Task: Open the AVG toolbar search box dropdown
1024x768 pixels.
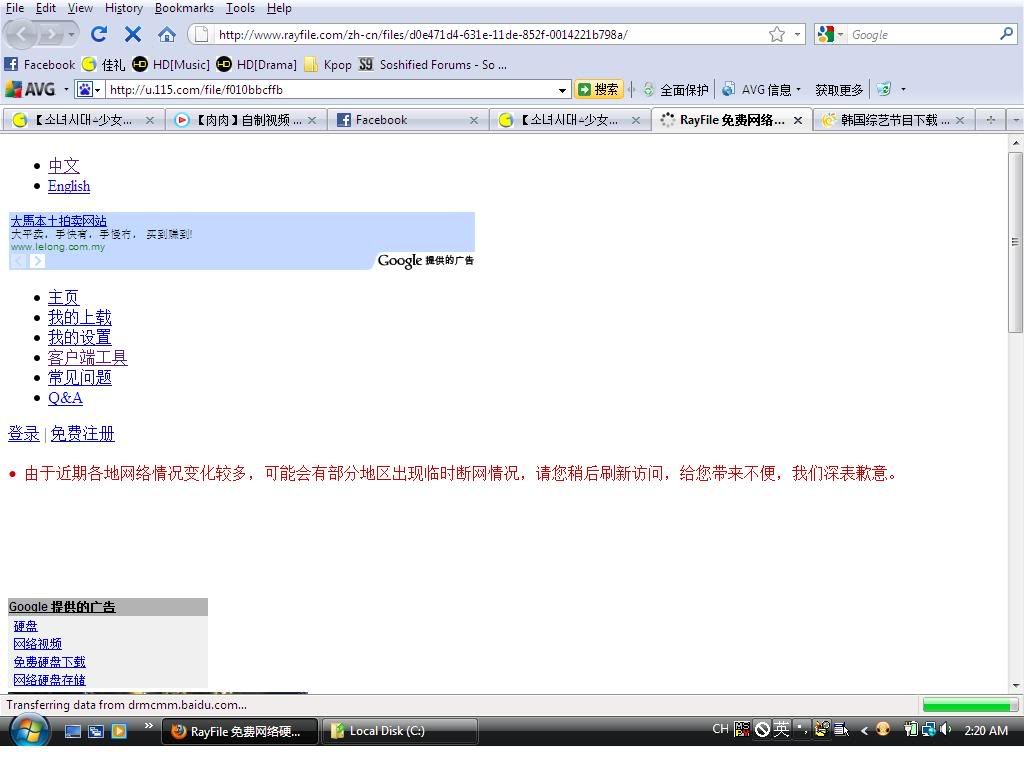Action: tap(562, 90)
